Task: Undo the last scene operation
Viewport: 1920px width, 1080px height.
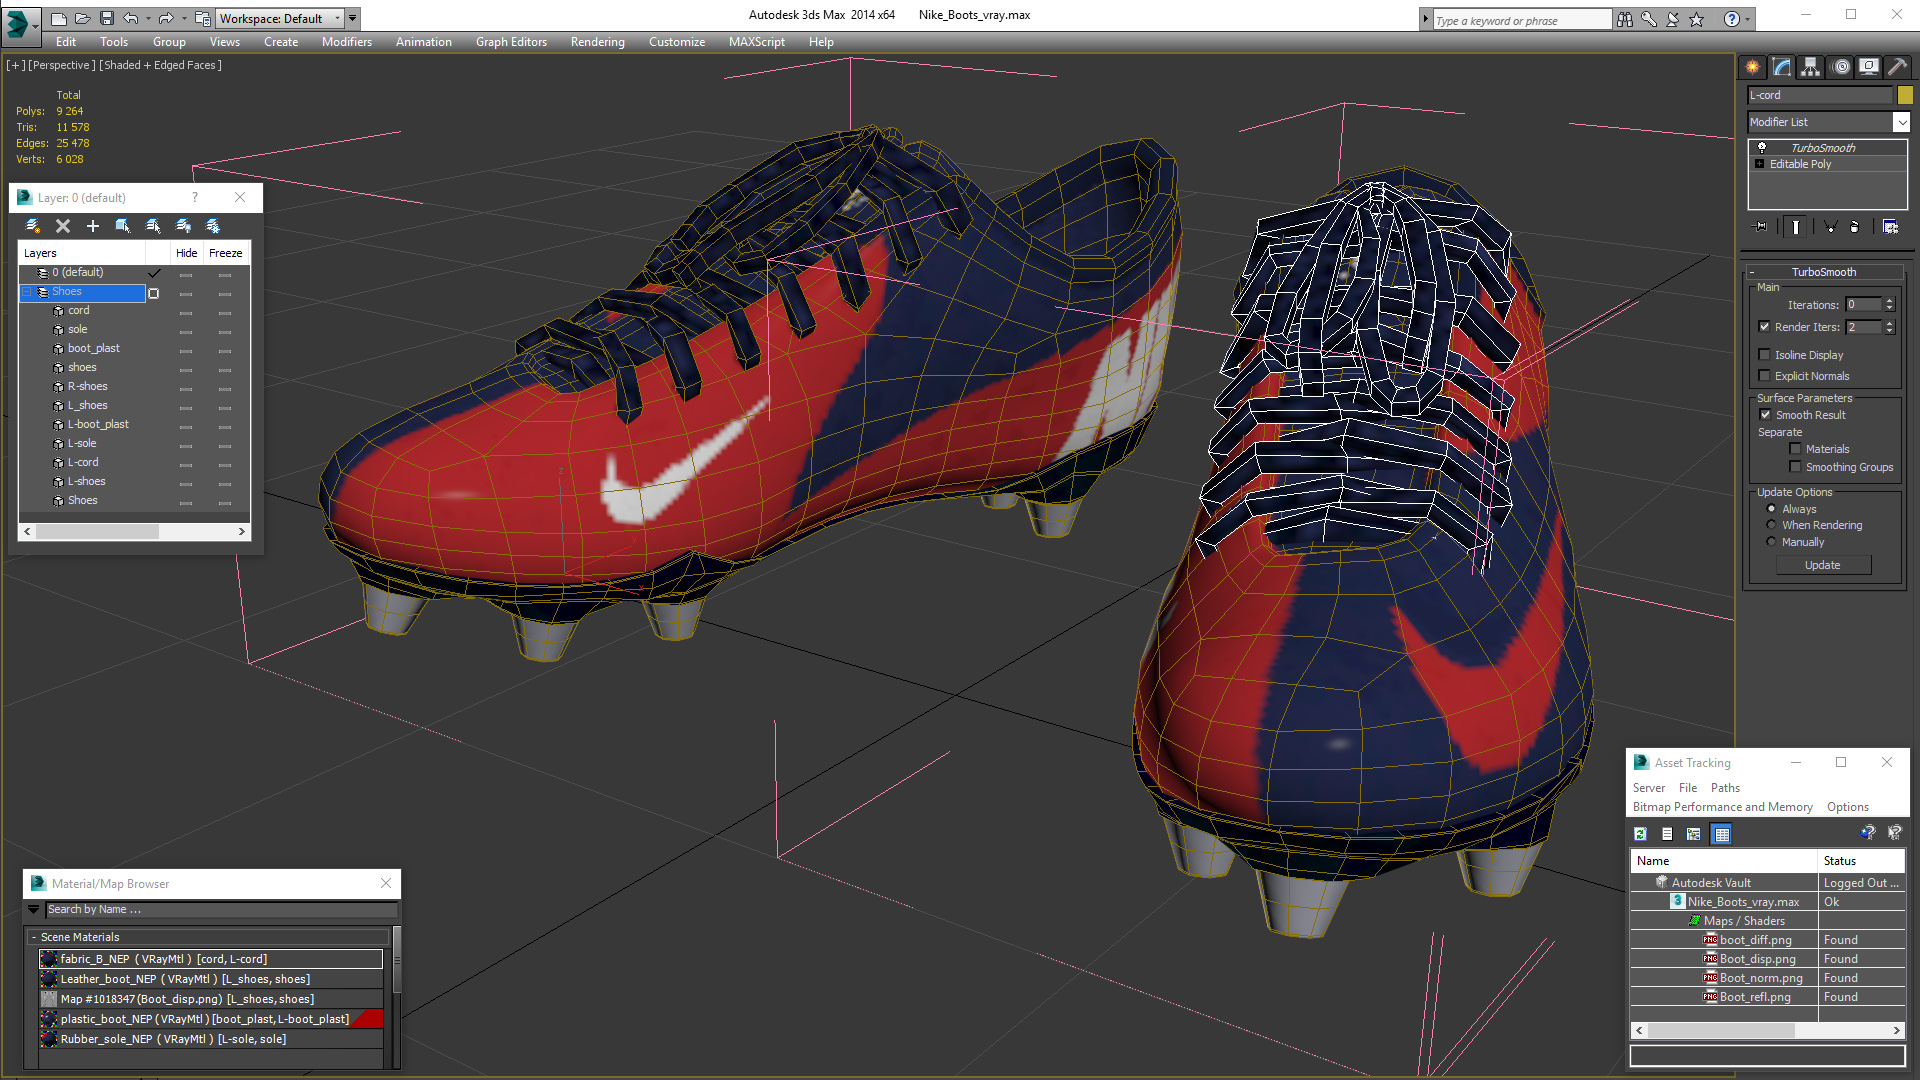Action: 131,18
